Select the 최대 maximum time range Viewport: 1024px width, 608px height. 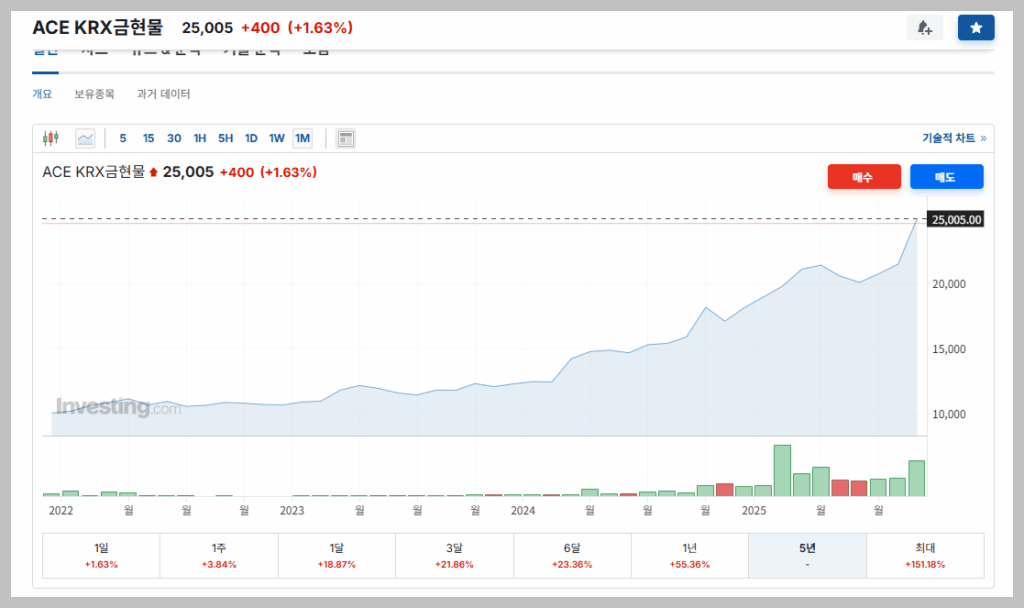coord(925,555)
